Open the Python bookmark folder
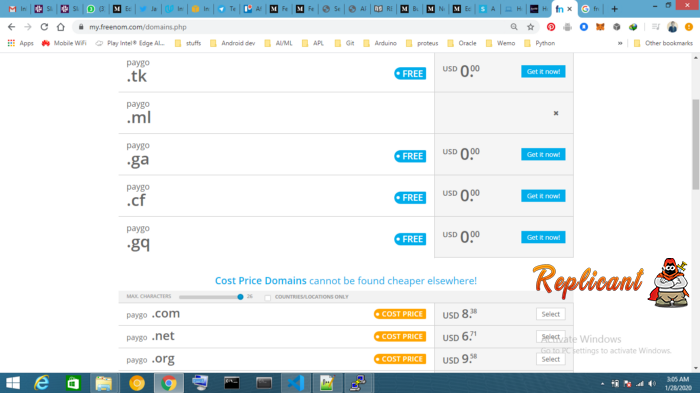The image size is (700, 393). pos(539,43)
